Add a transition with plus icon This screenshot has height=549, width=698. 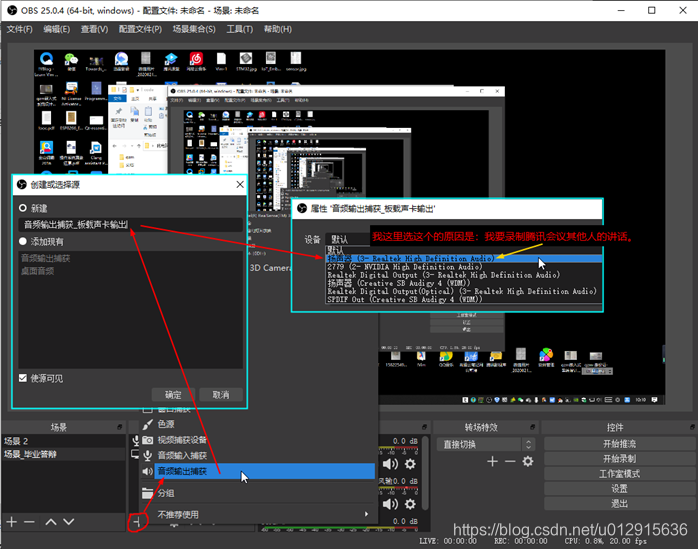[492, 461]
